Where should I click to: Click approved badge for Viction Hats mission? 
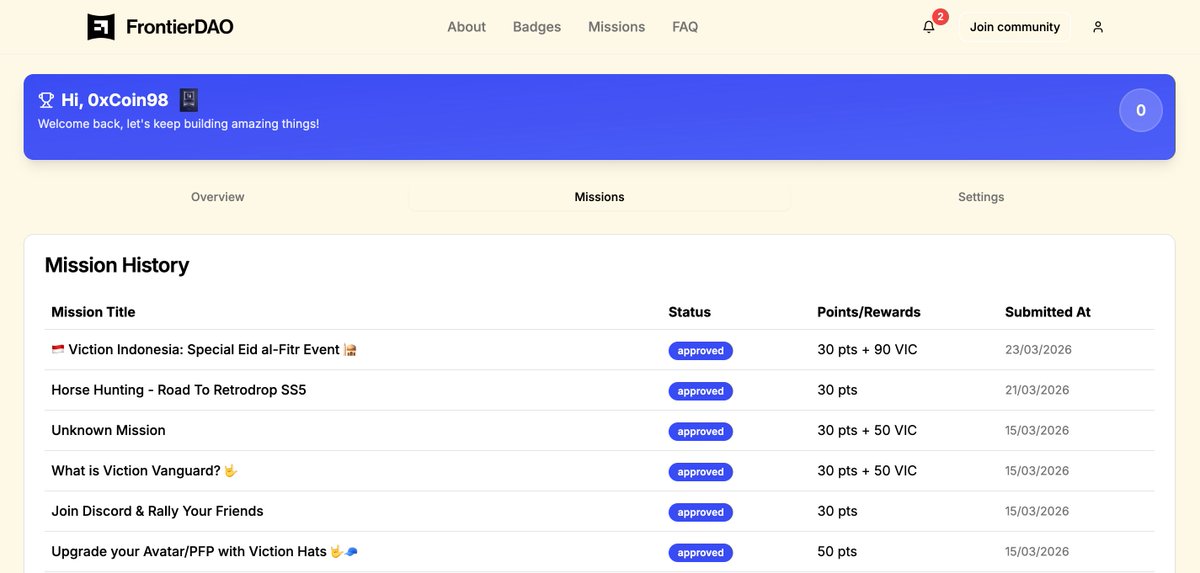click(x=701, y=552)
